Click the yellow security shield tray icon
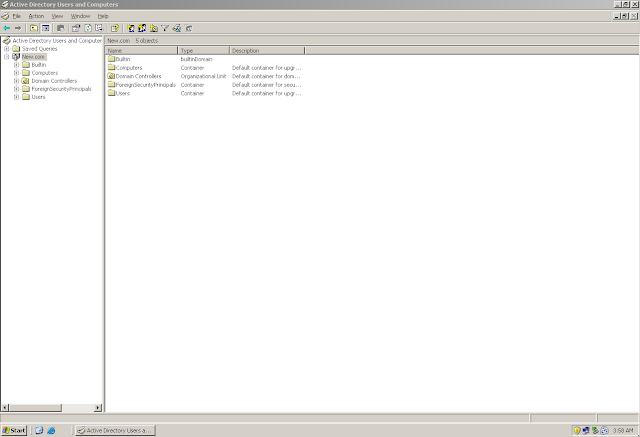Image resolution: width=640 pixels, height=437 pixels. click(x=577, y=430)
